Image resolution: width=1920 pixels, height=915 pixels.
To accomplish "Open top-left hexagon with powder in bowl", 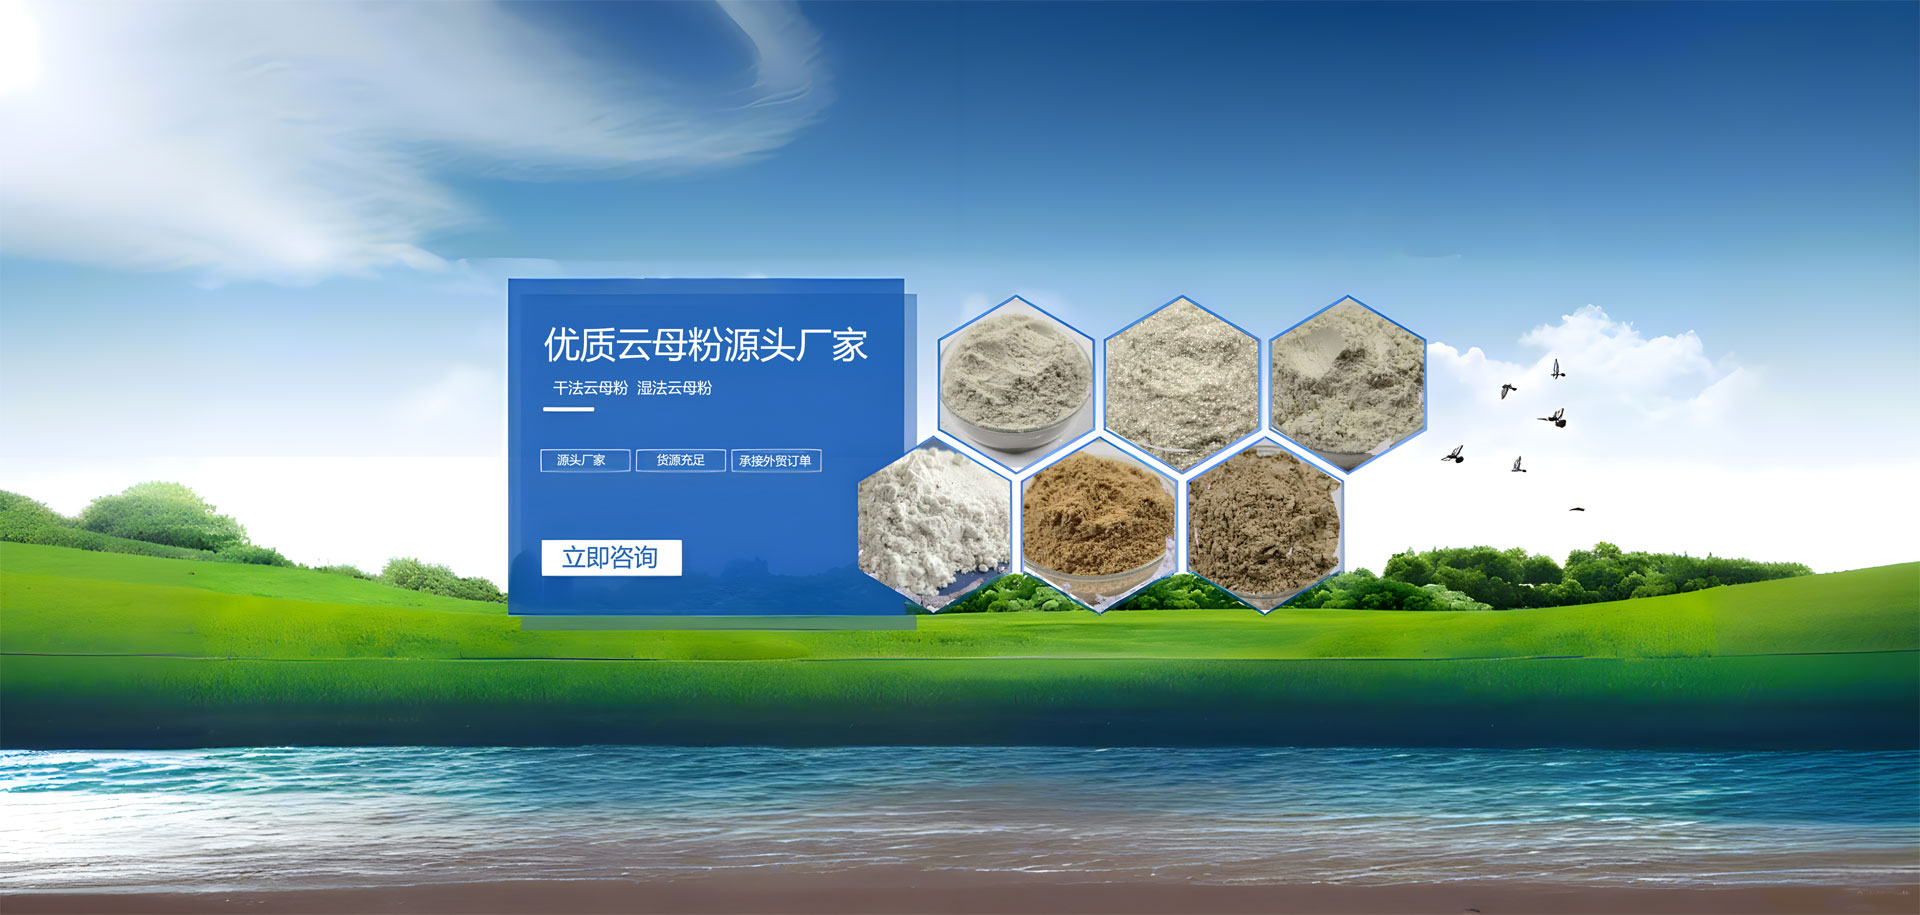I will (x=1016, y=380).
